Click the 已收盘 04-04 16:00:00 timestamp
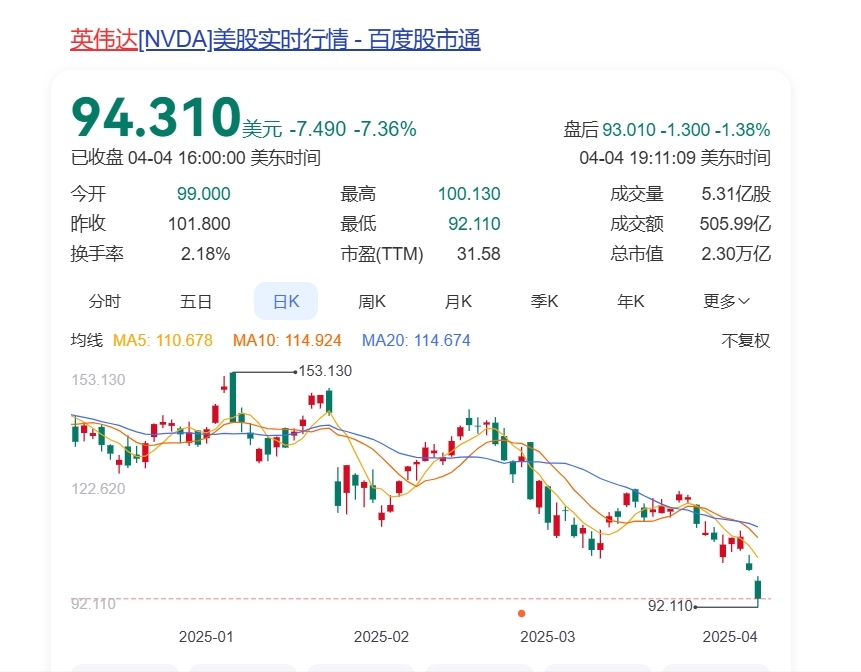The image size is (861, 672). (x=196, y=158)
